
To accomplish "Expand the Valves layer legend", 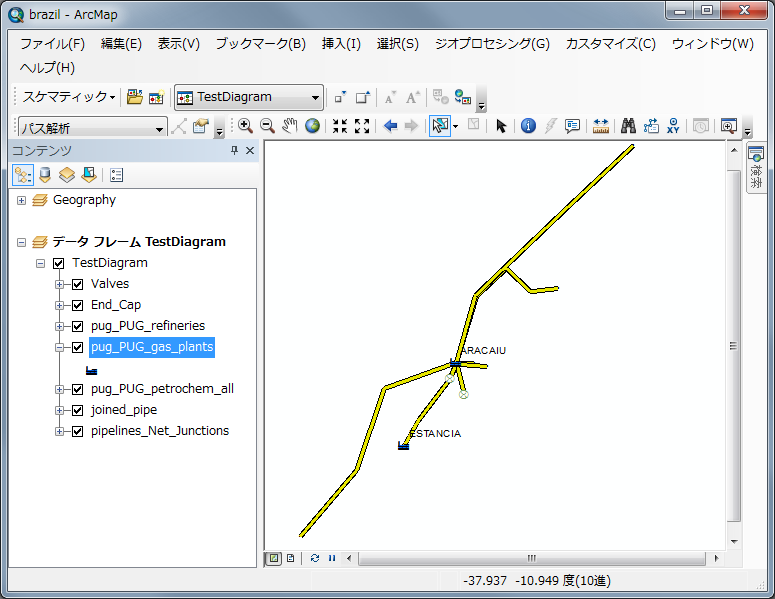I will pyautogui.click(x=59, y=284).
